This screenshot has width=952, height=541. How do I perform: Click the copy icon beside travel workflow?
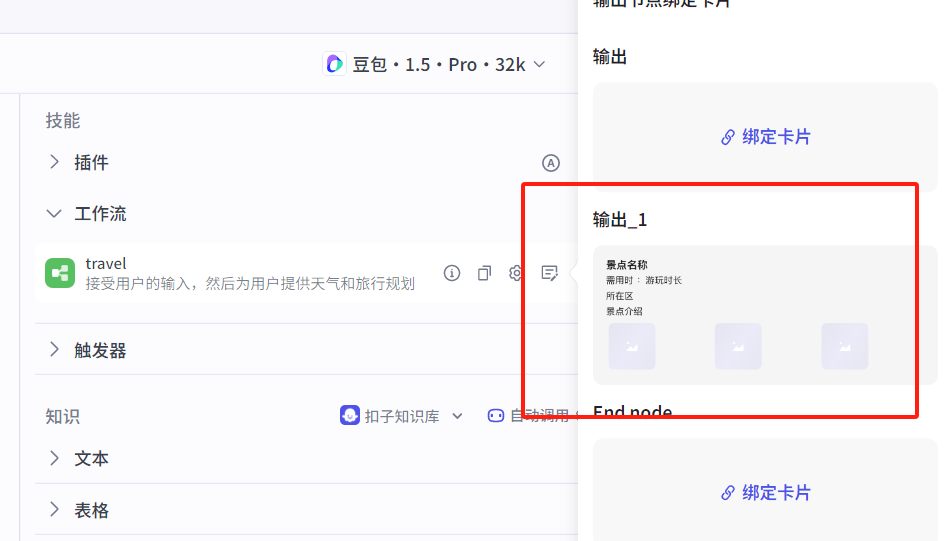[x=484, y=273]
